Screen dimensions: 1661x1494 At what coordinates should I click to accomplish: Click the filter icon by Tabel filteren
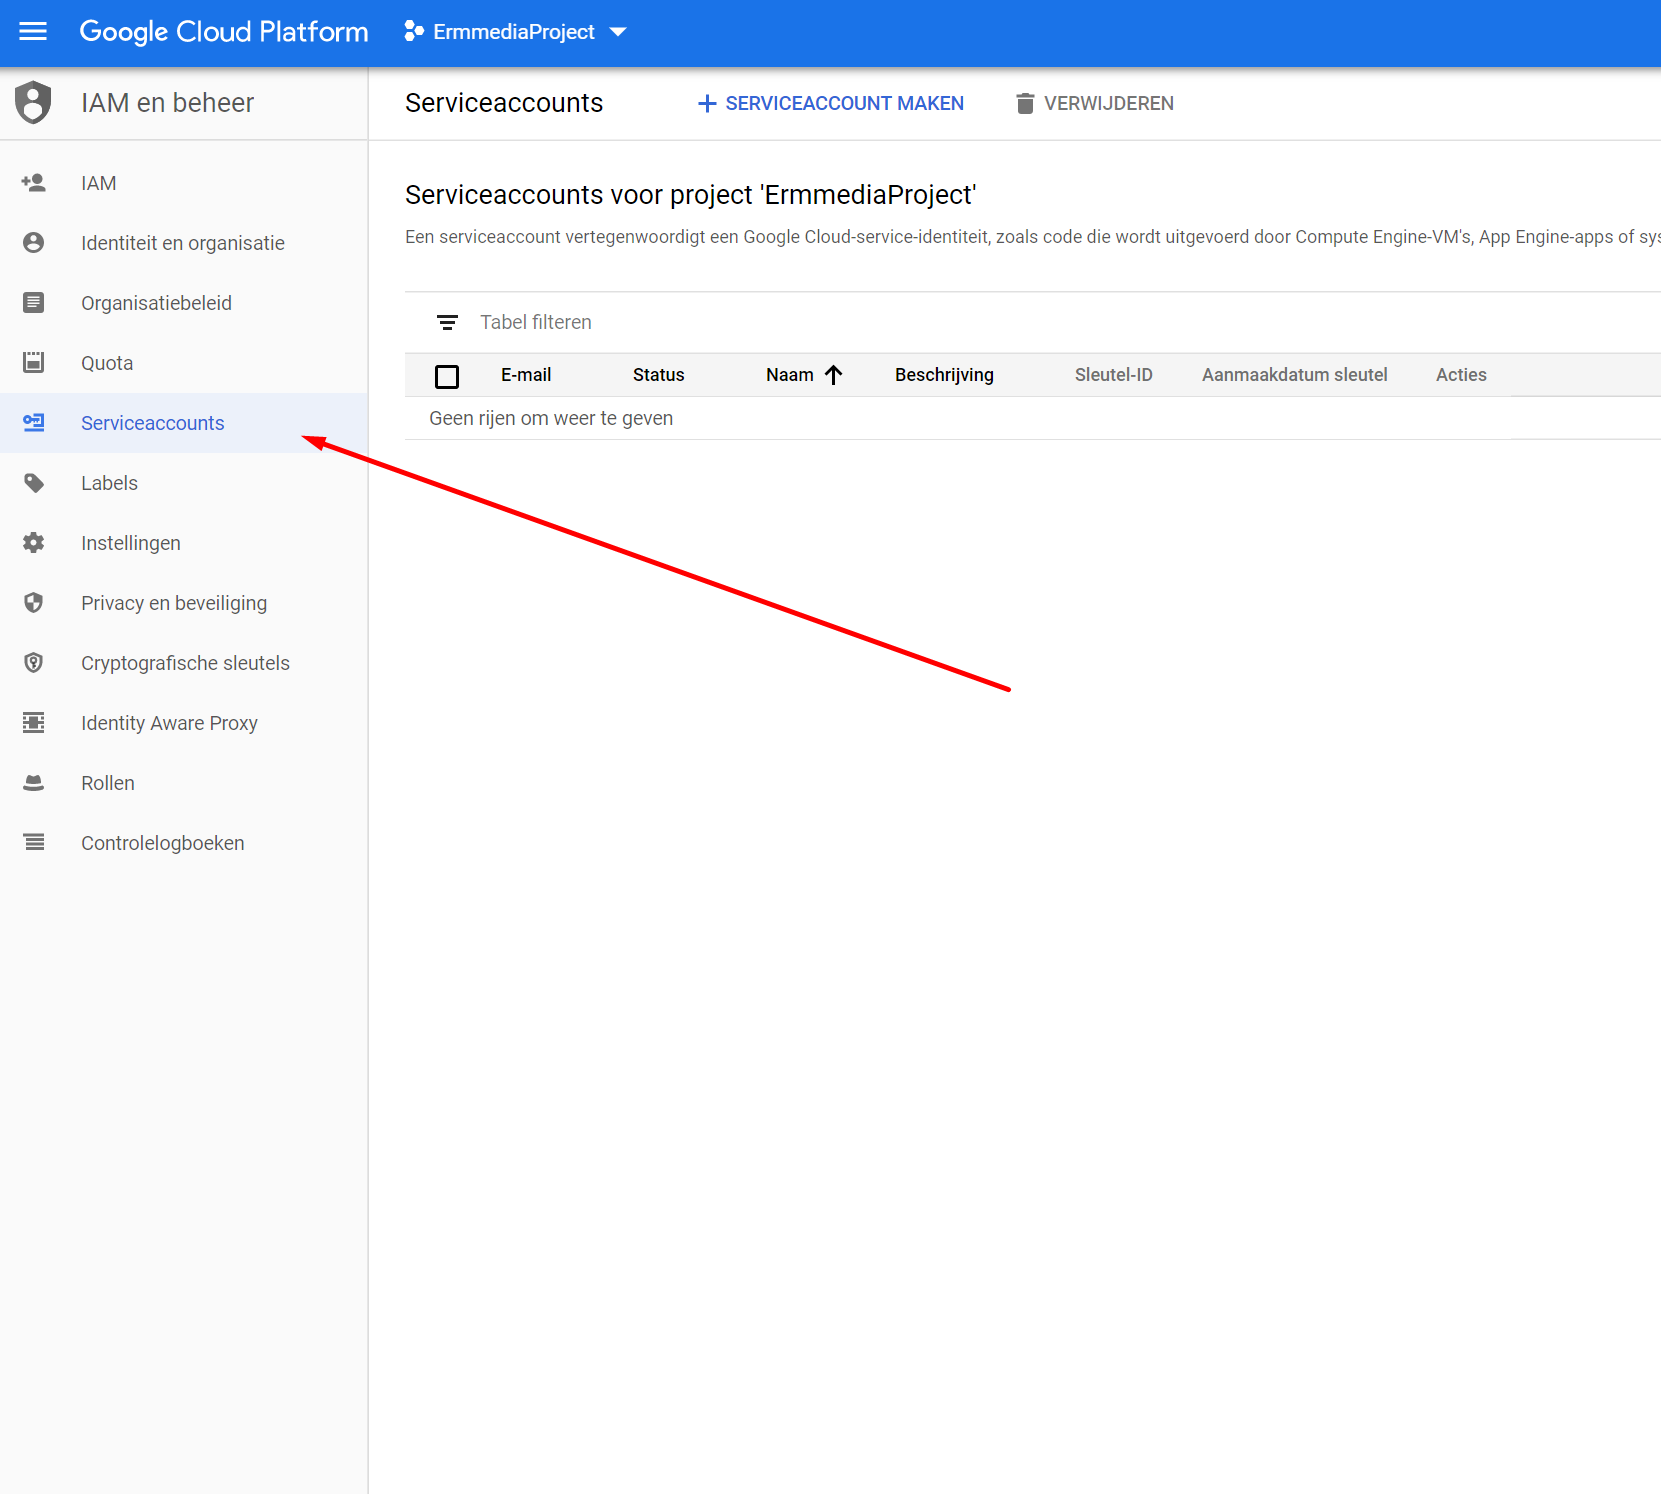(x=447, y=322)
